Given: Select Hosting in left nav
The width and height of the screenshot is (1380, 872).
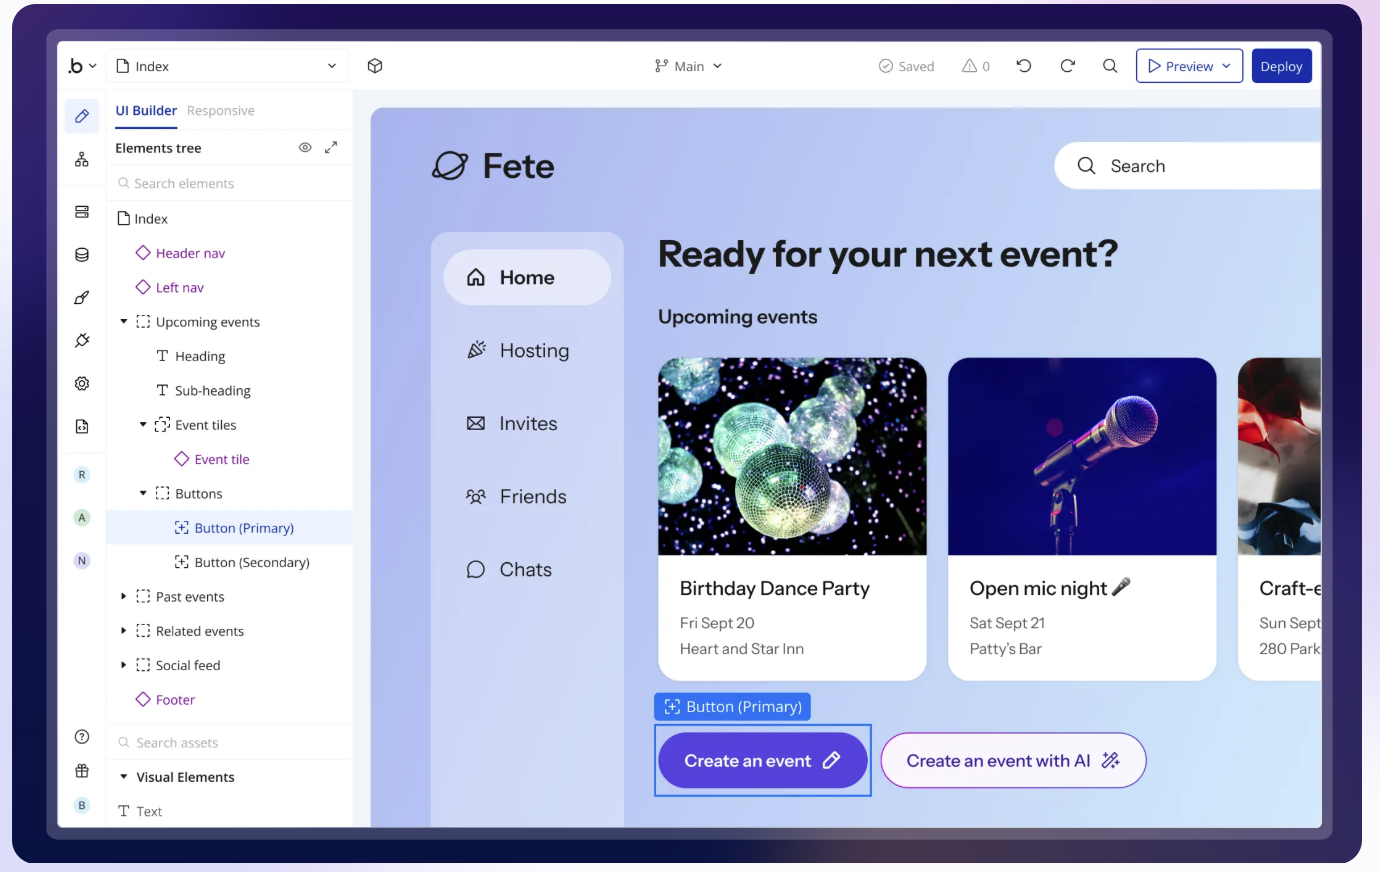Looking at the screenshot, I should 518,350.
